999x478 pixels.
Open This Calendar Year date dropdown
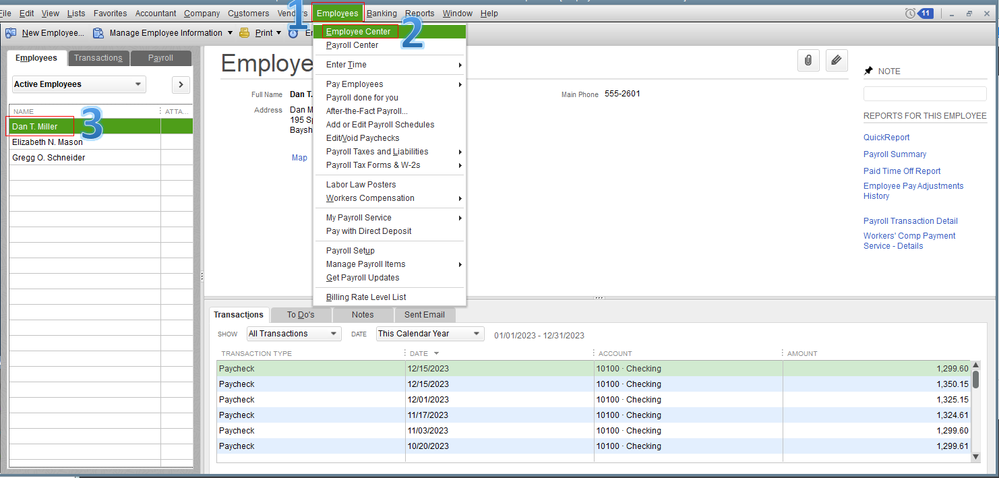[430, 333]
